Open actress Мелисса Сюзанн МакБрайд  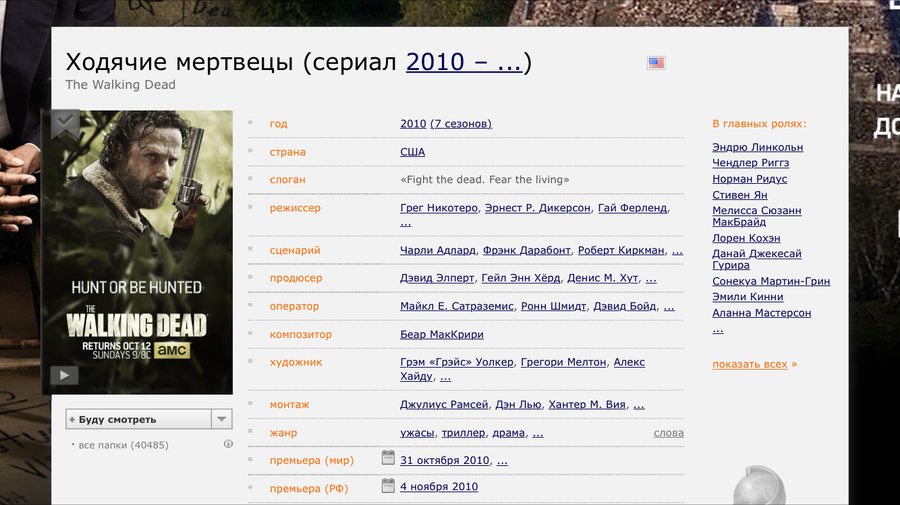757,216
